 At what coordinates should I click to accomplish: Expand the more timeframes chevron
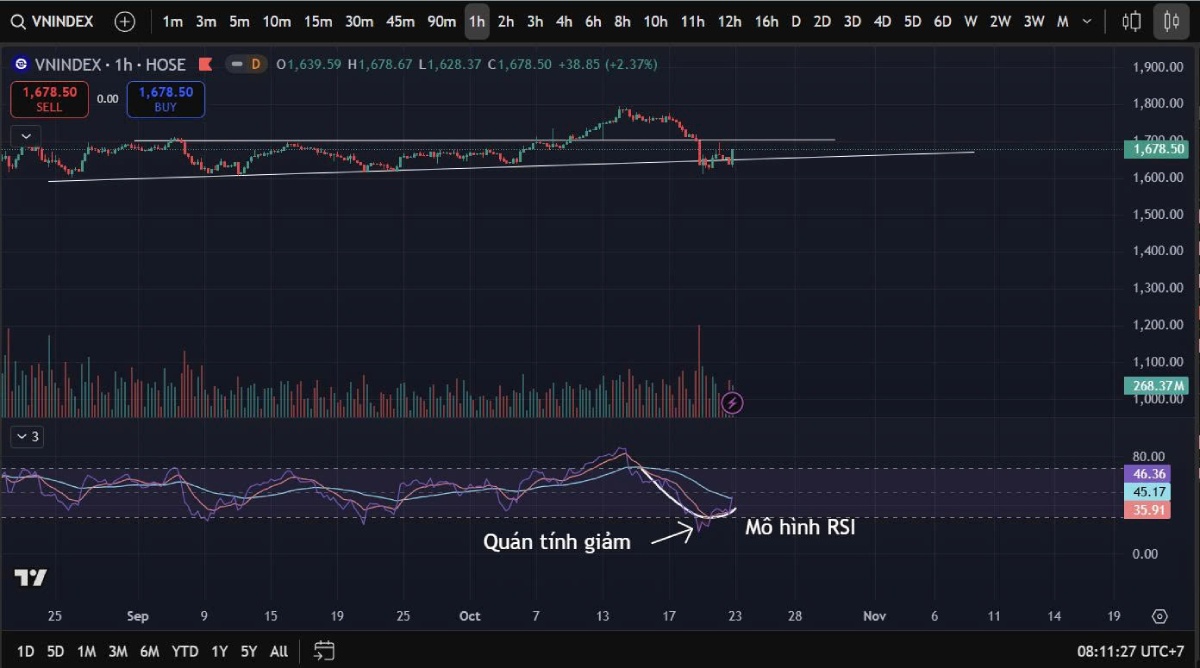[x=1087, y=21]
